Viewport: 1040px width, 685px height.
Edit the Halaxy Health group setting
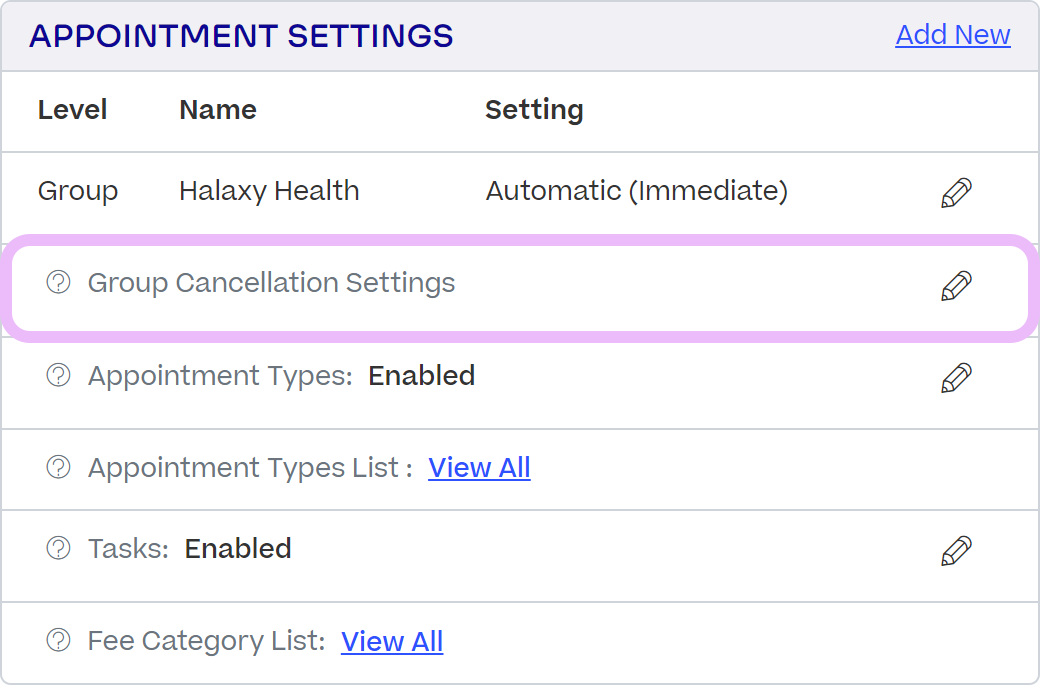coord(956,192)
